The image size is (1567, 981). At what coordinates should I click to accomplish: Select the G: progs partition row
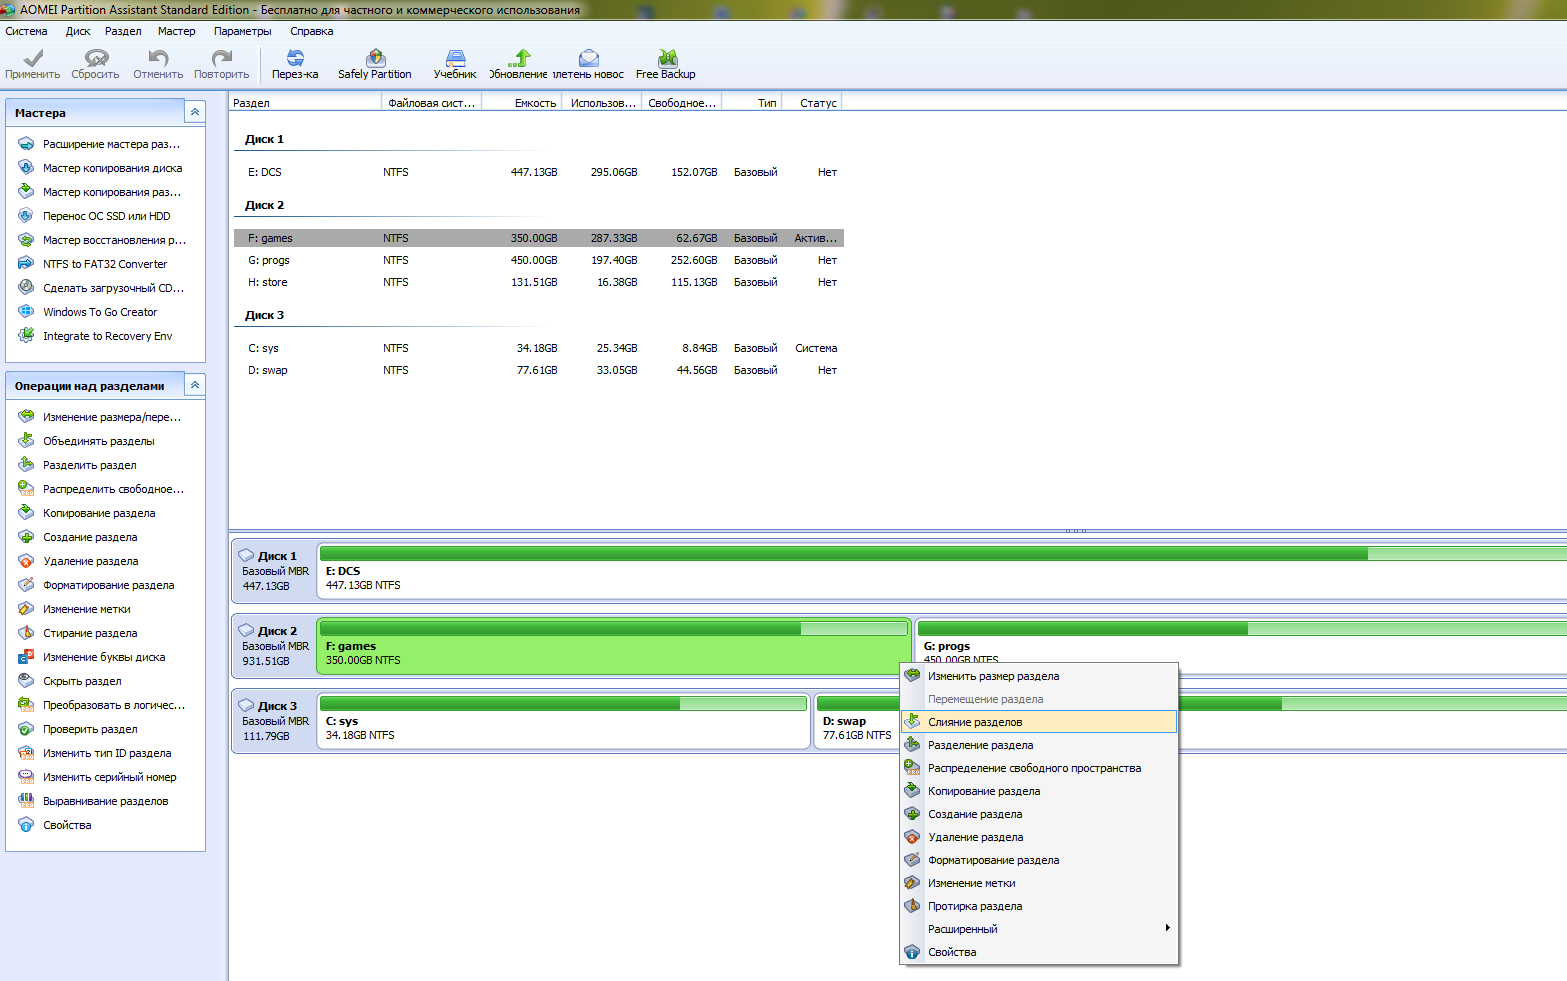539,260
